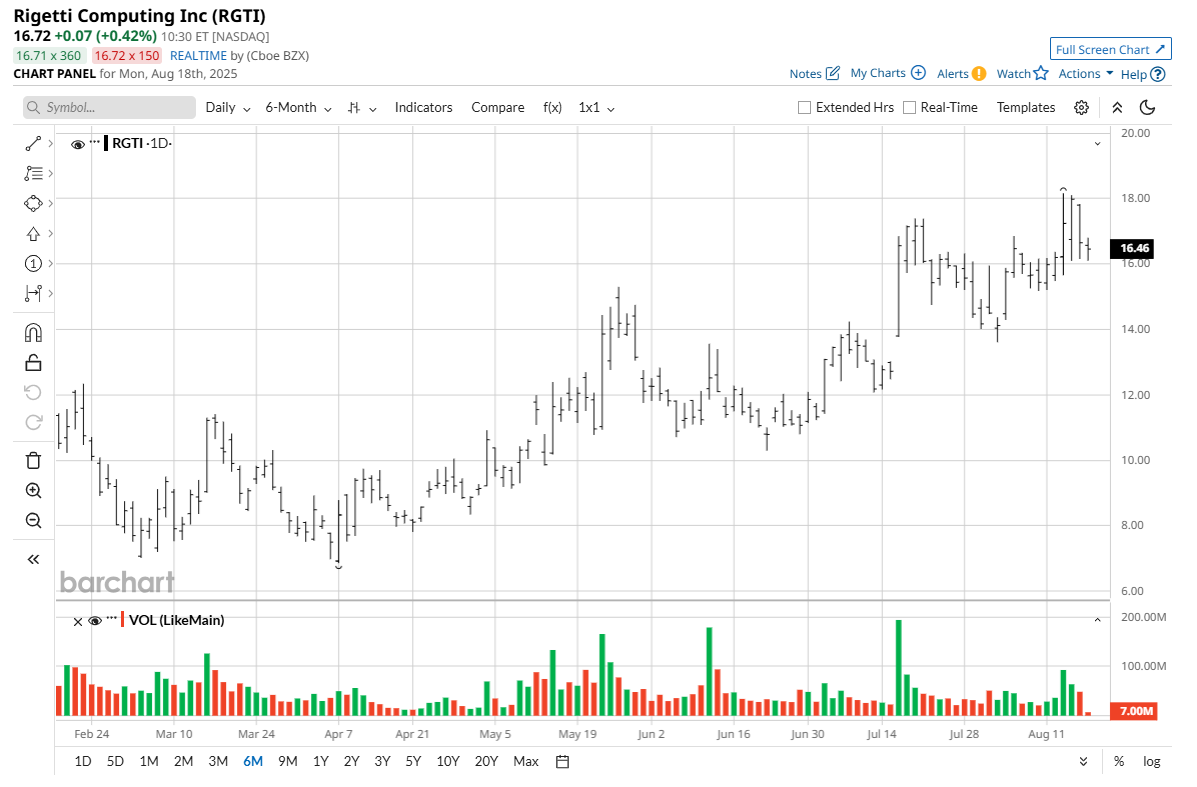Expand the bottom bar double-chevron
The height and width of the screenshot is (787, 1197).
point(1083,761)
